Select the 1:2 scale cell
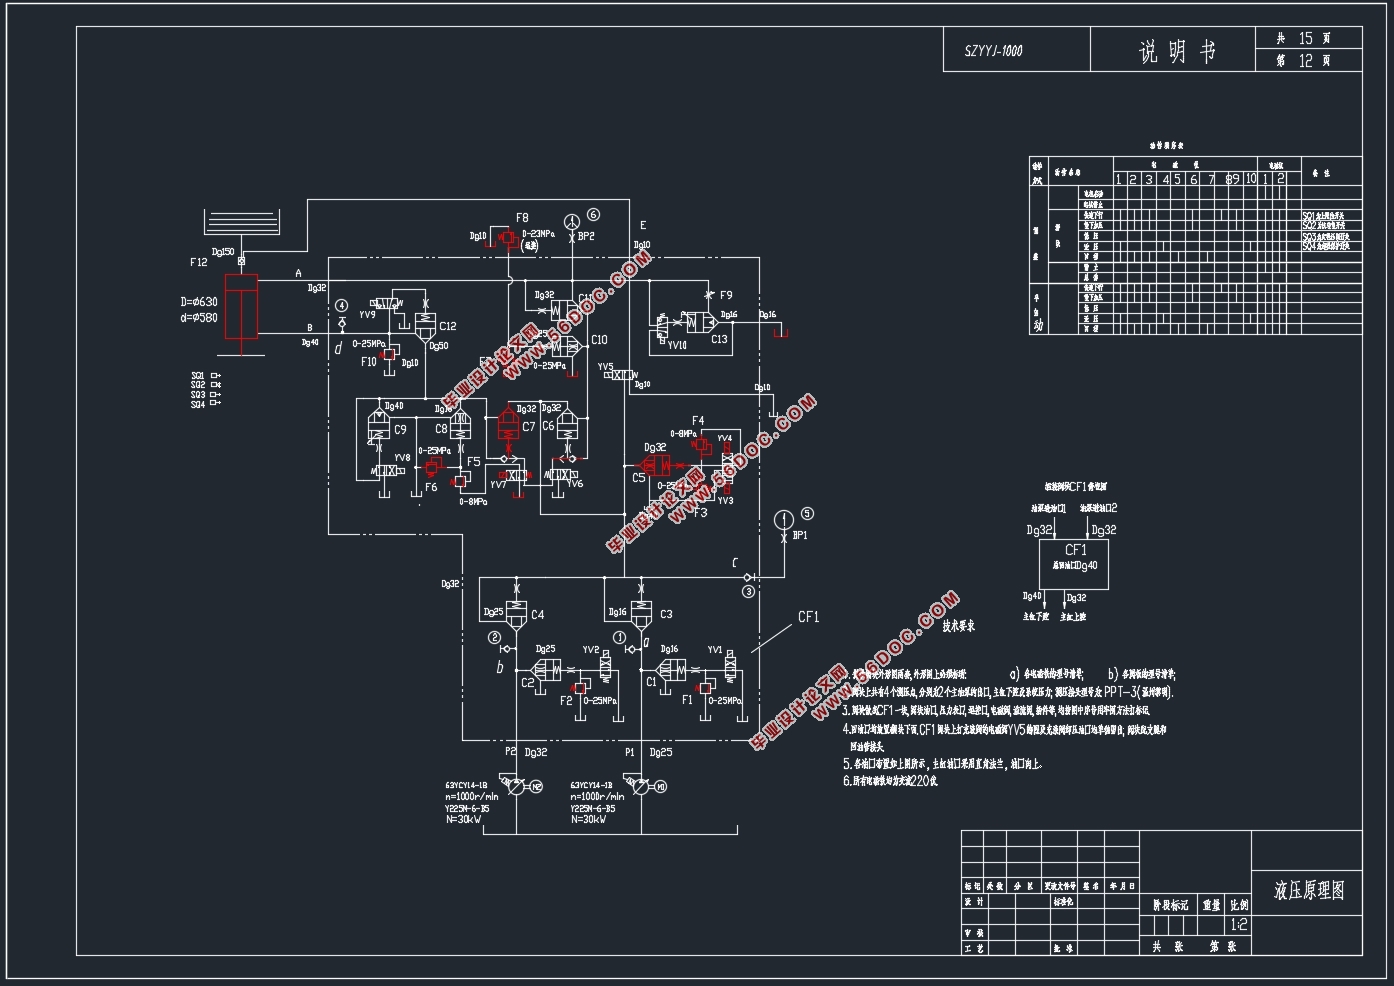Screen dimensions: 1394x986 pos(1238,925)
